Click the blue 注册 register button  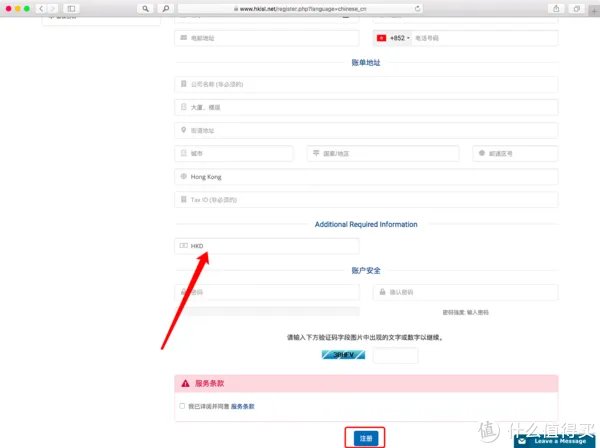365,438
